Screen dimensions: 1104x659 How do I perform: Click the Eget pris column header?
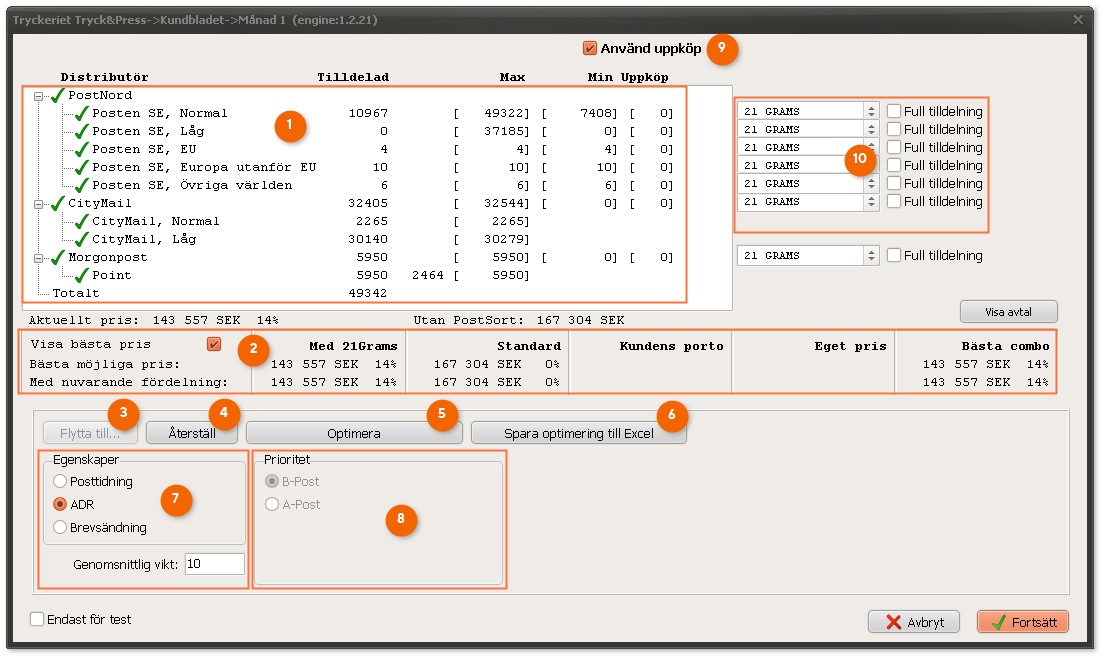850,346
